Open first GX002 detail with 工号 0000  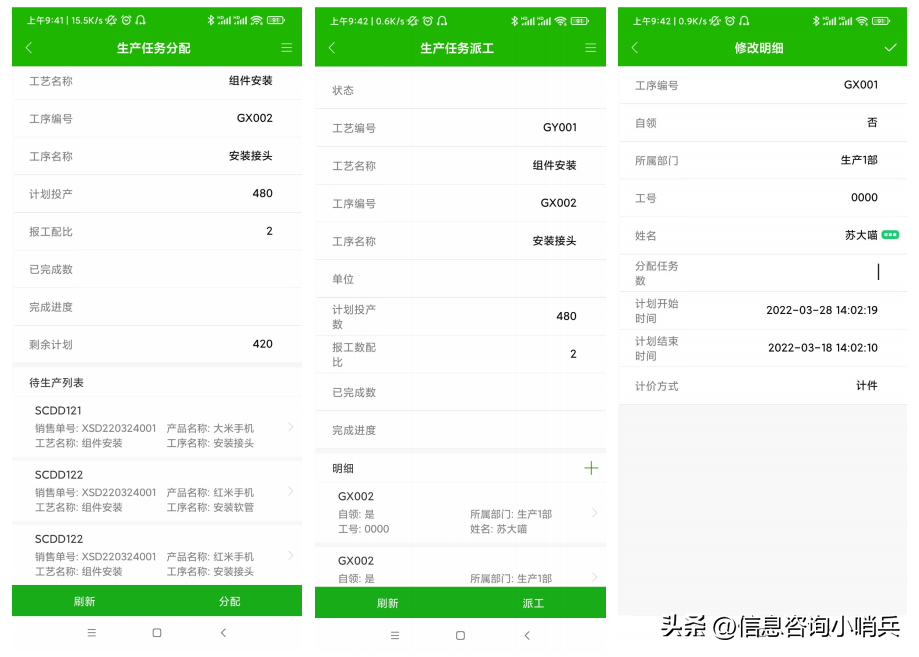coord(461,513)
